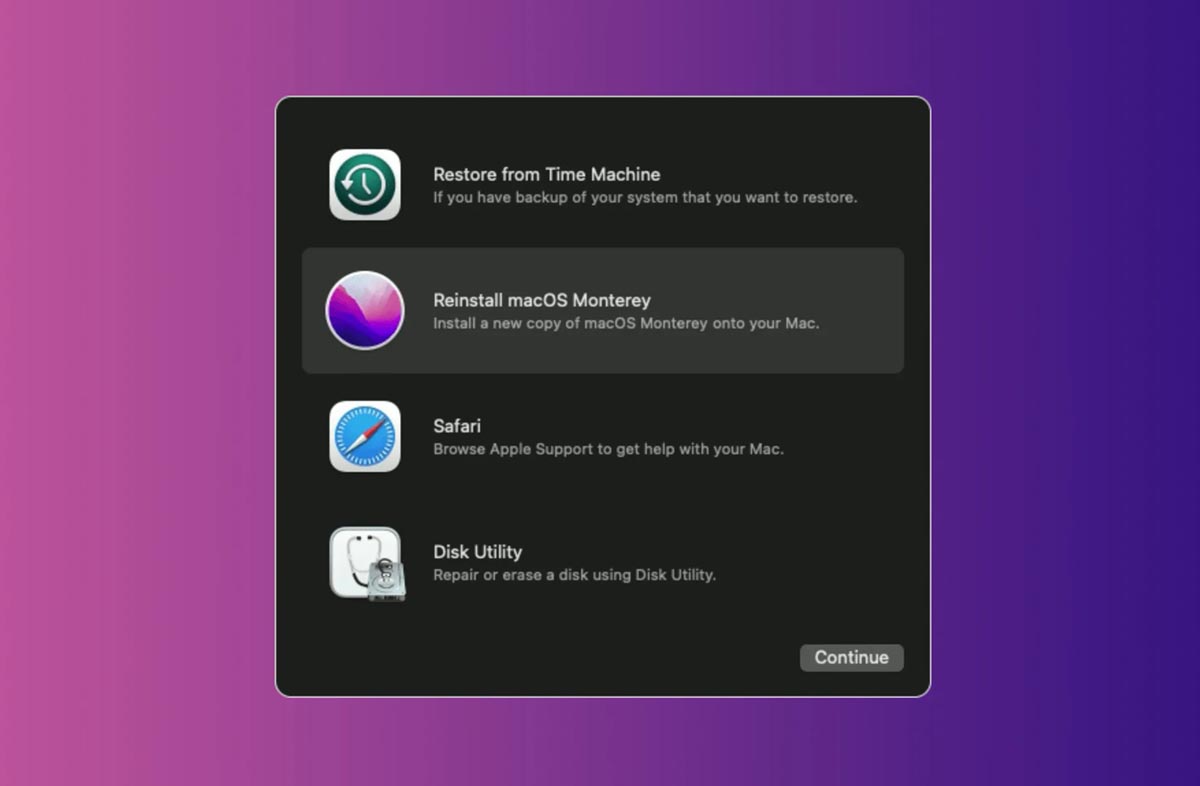Screen dimensions: 1200x786
Task: Click the Continue button
Action: click(x=852, y=657)
